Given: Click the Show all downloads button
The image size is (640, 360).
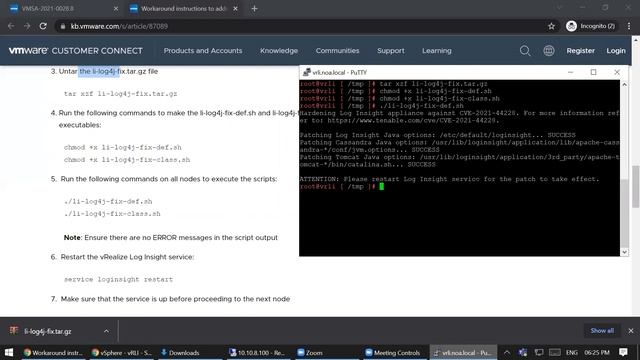Looking at the screenshot, I should point(602,331).
